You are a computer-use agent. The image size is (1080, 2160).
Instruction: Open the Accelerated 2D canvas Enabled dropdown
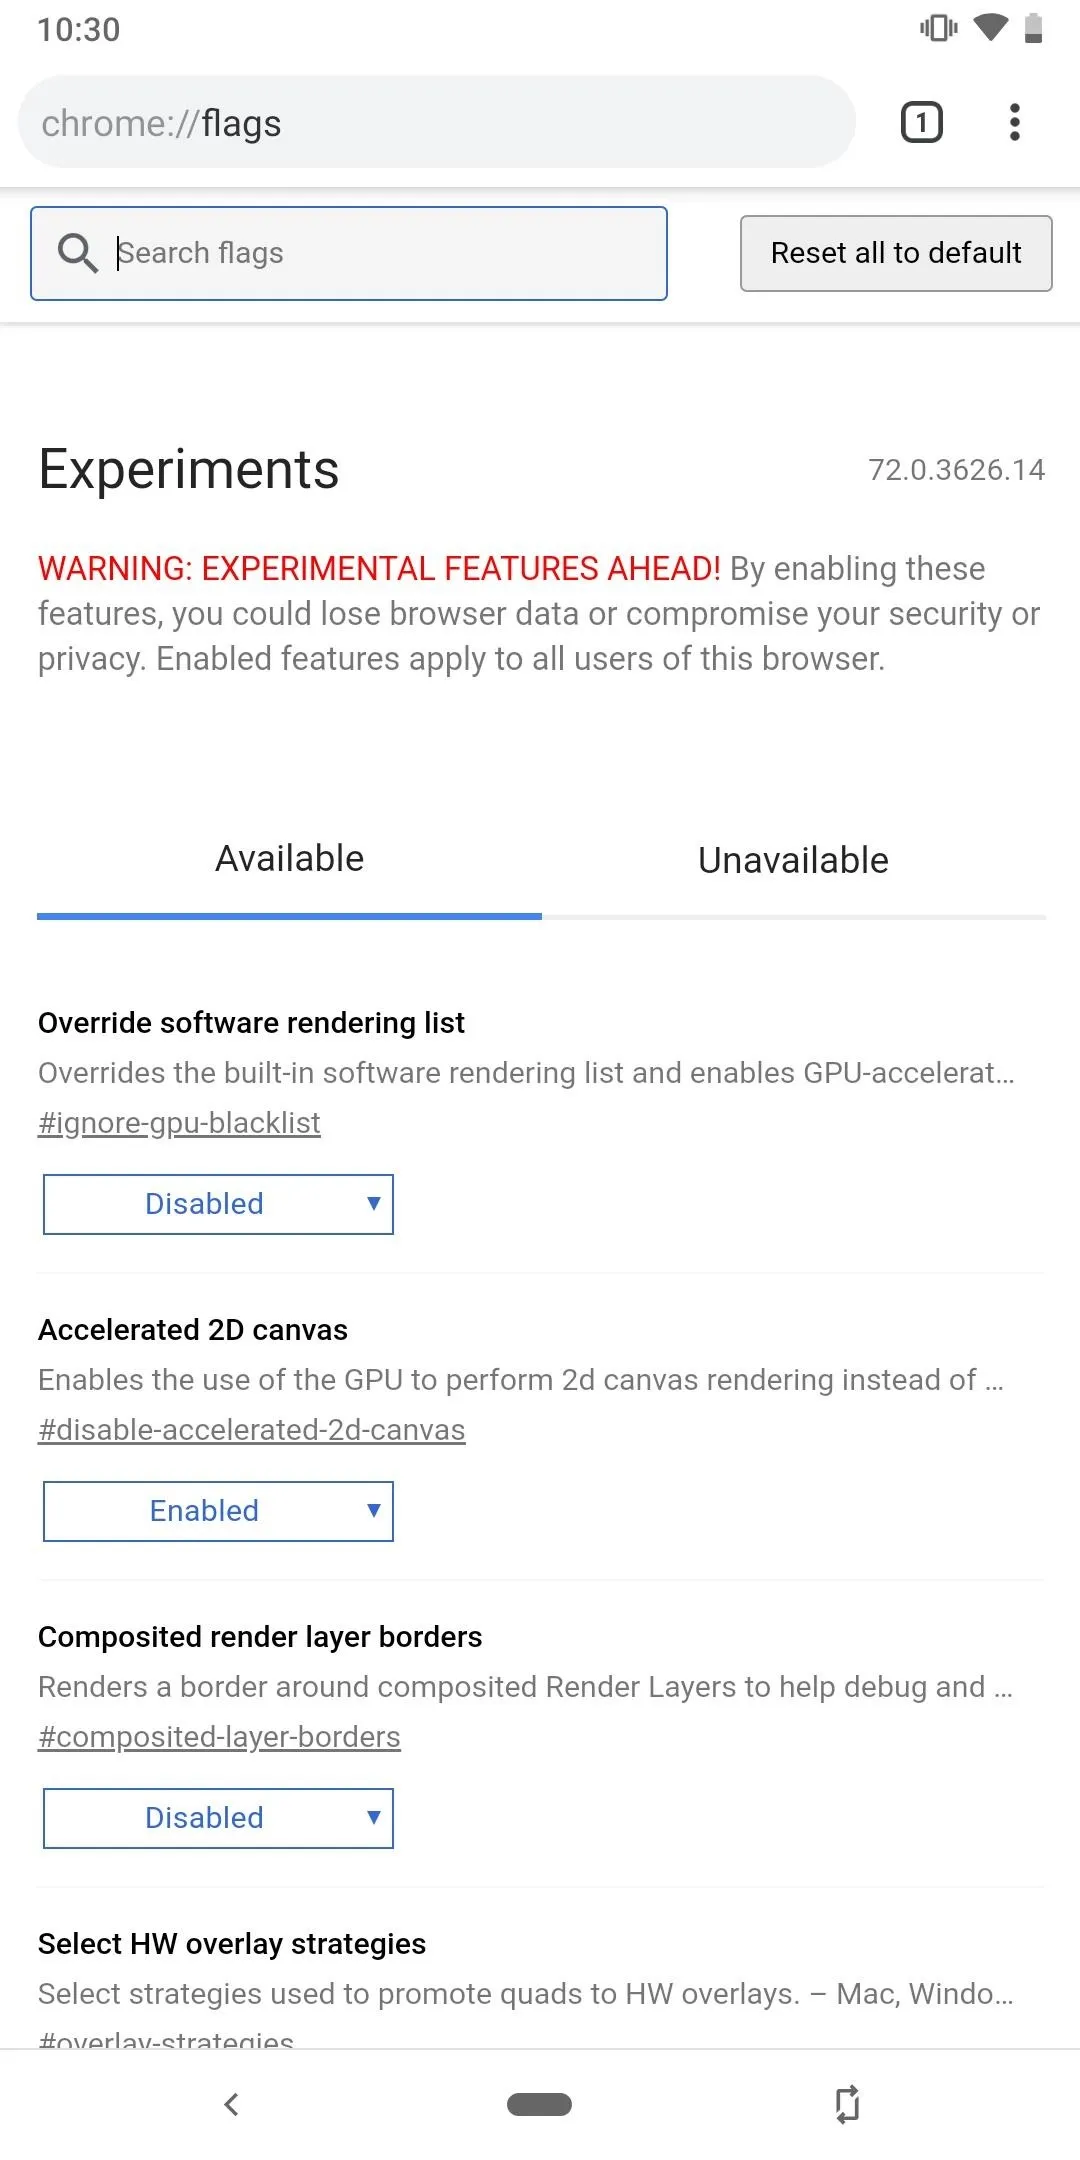[218, 1511]
